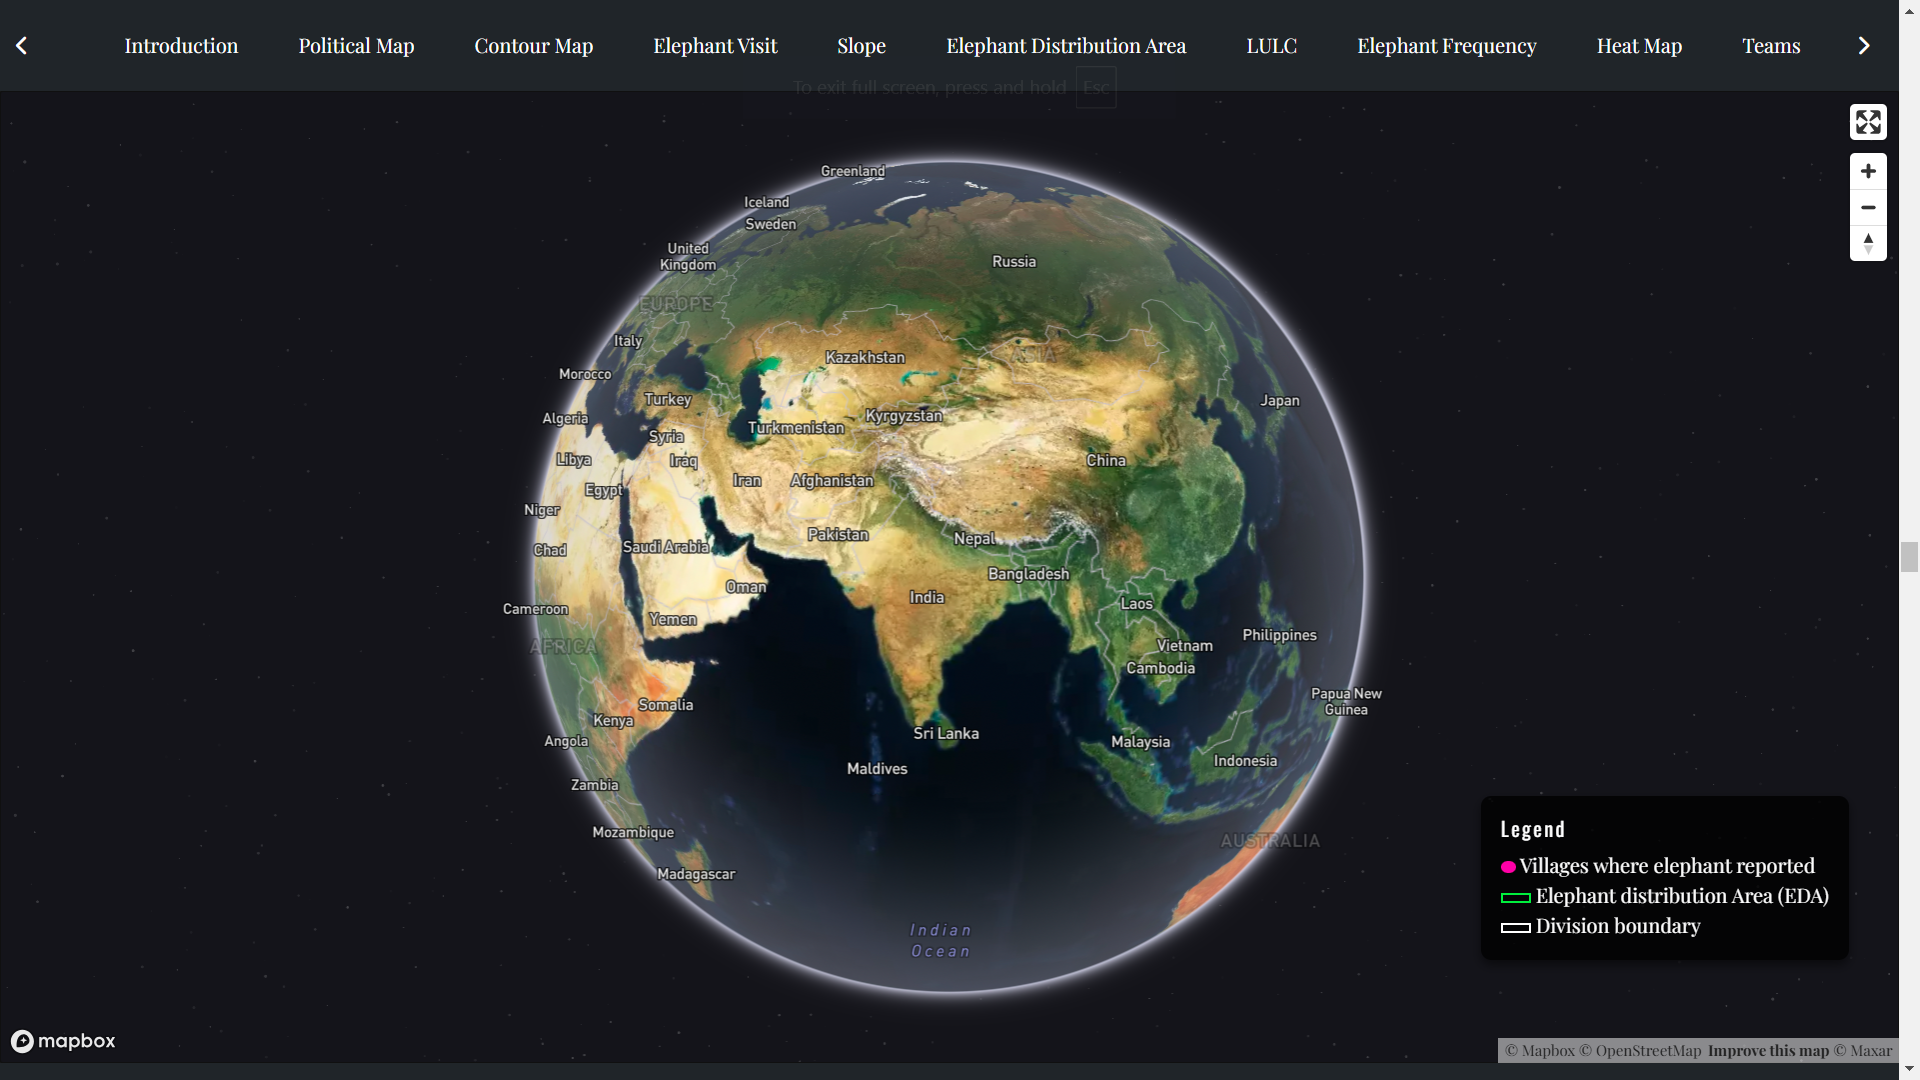Open the Elephant Visit tab
The width and height of the screenshot is (1920, 1080).
point(715,46)
